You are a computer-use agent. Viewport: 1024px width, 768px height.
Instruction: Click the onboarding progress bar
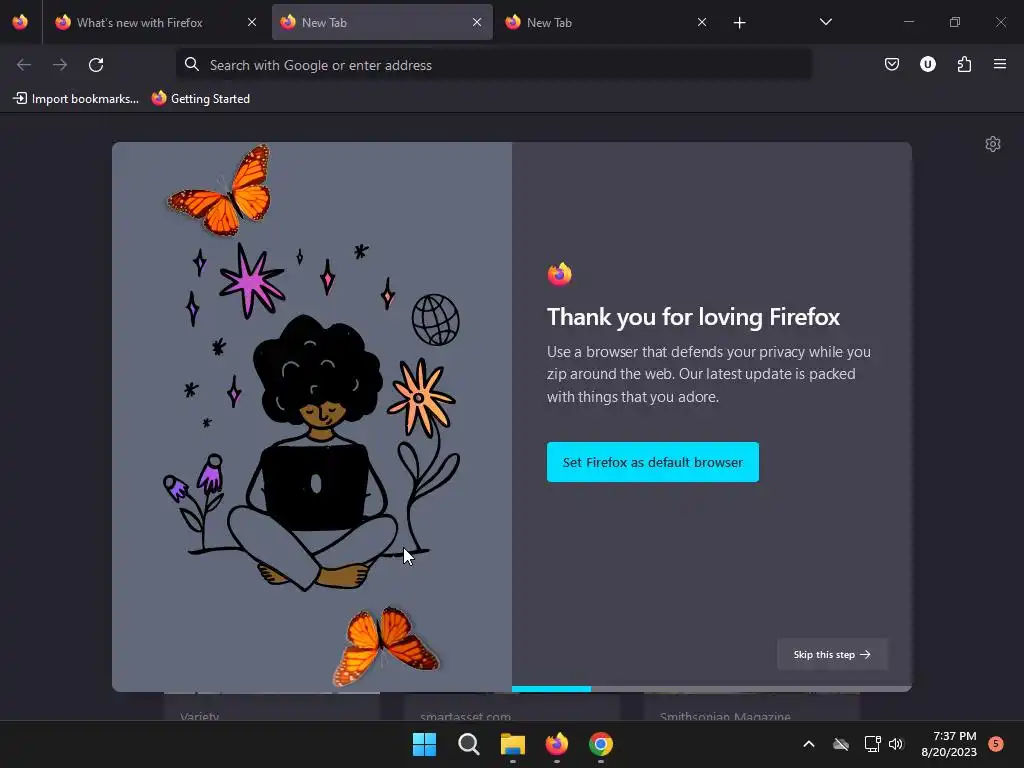click(711, 689)
